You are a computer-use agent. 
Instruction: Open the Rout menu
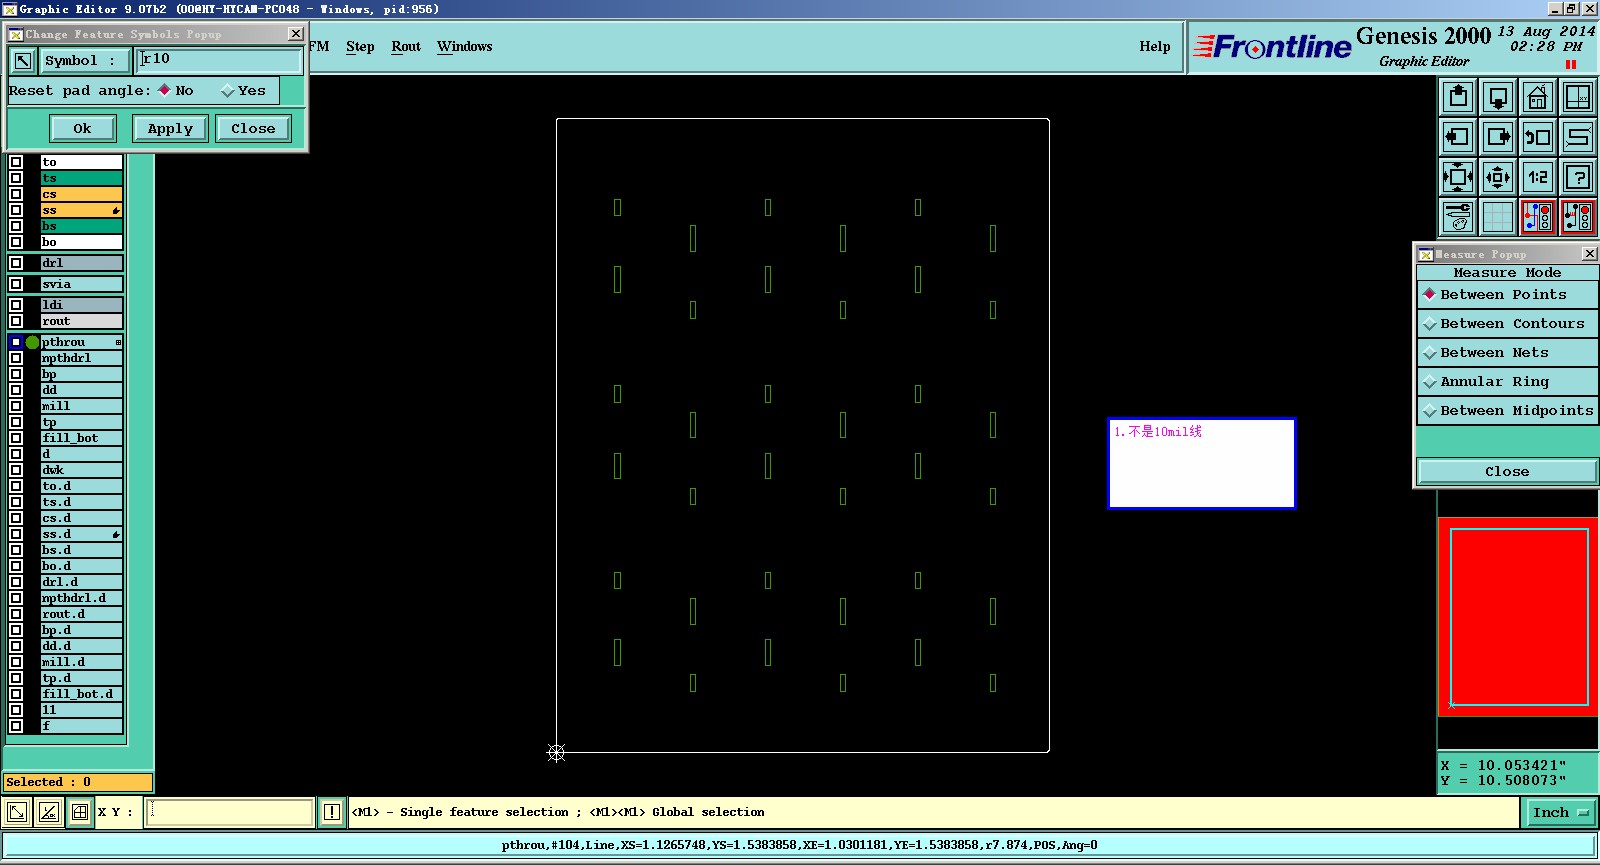tap(406, 47)
